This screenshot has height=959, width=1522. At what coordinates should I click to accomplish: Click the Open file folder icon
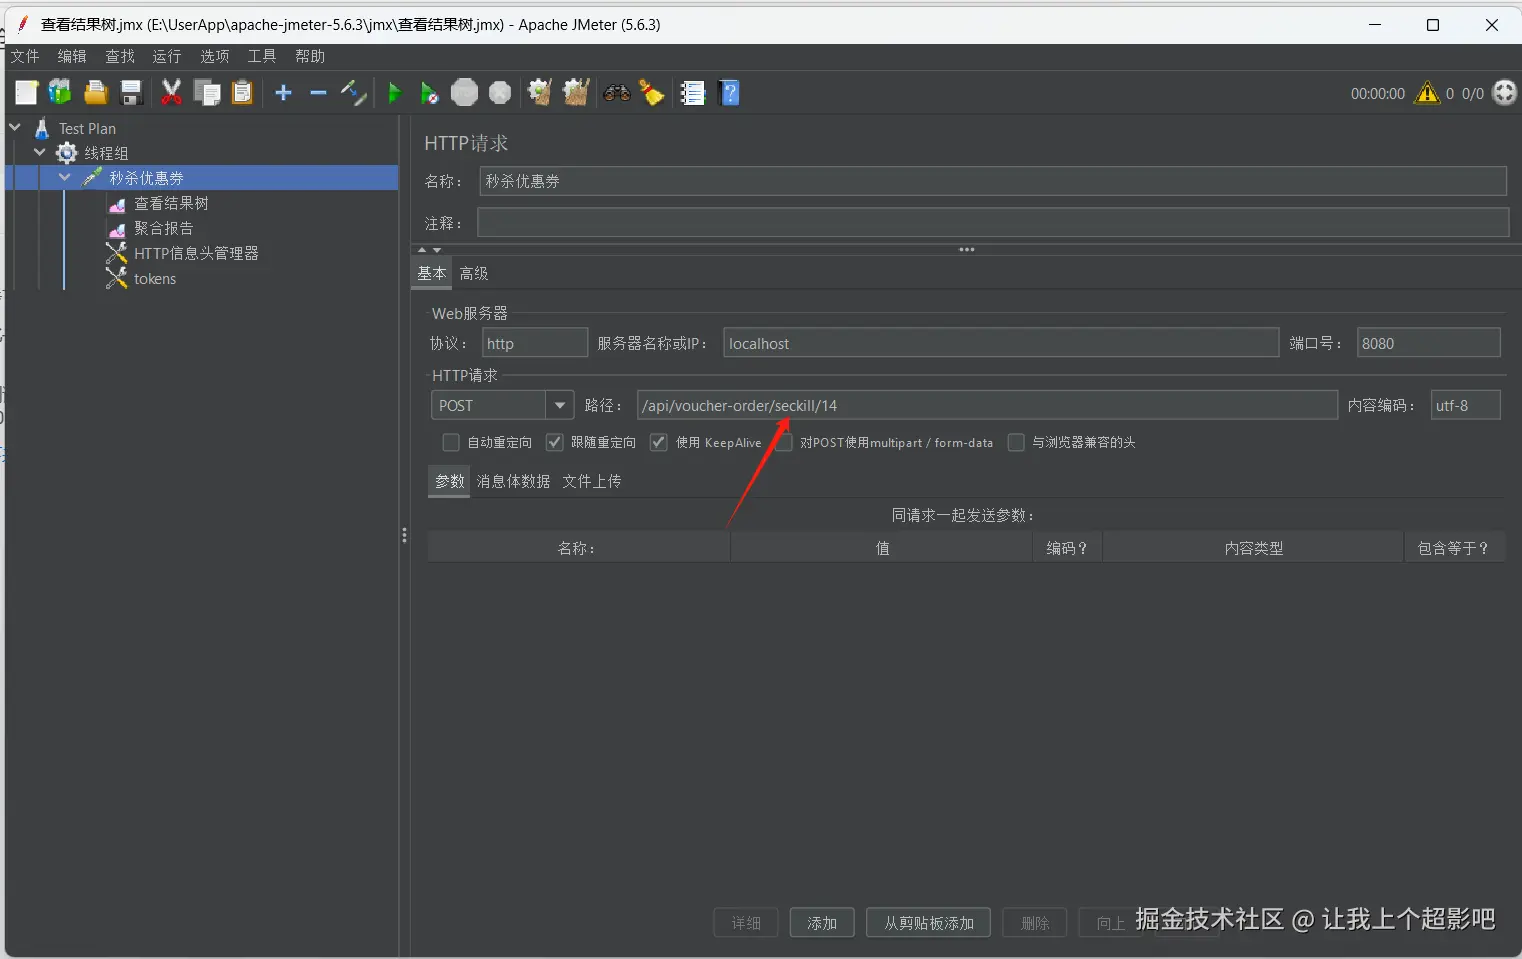coord(96,93)
